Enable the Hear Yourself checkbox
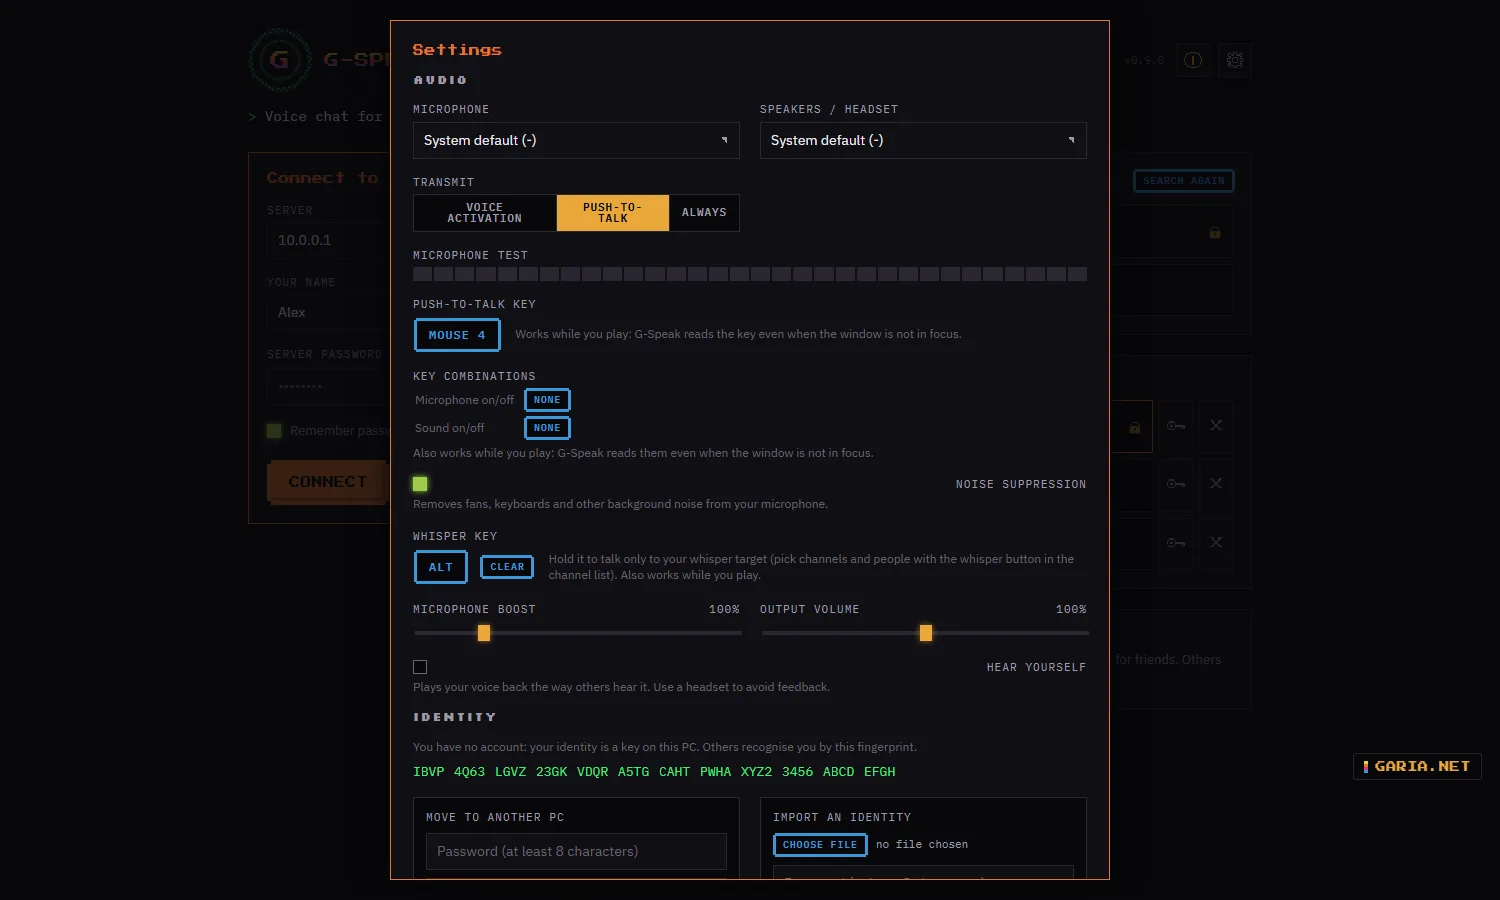The image size is (1500, 900). (420, 667)
